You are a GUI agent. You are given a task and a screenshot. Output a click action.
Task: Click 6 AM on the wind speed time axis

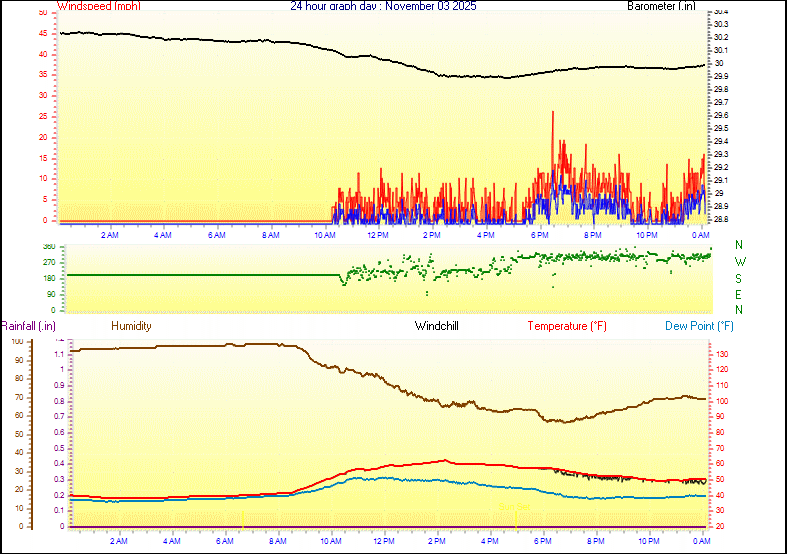[216, 235]
